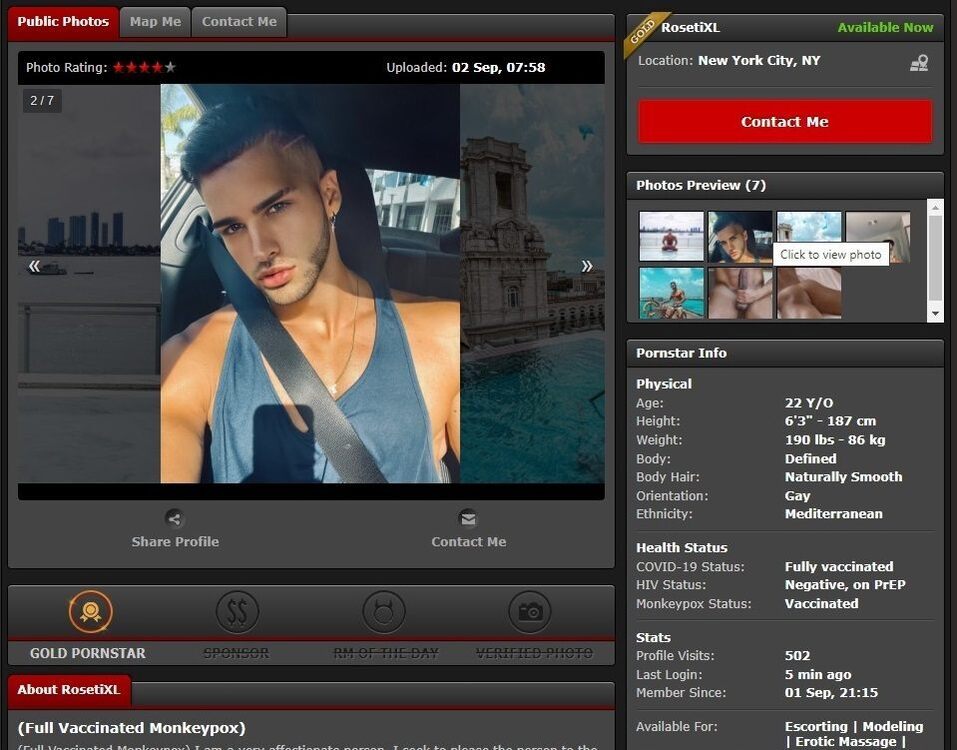The width and height of the screenshot is (957, 750).
Task: Switch to the Map Me tab
Action: point(155,22)
